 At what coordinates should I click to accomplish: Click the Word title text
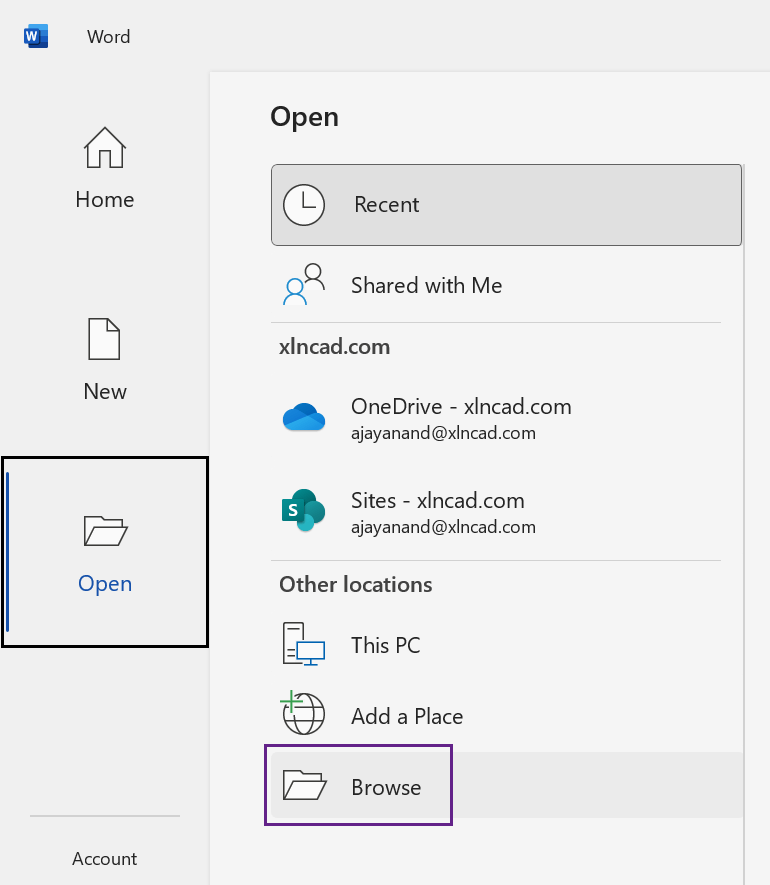108,37
